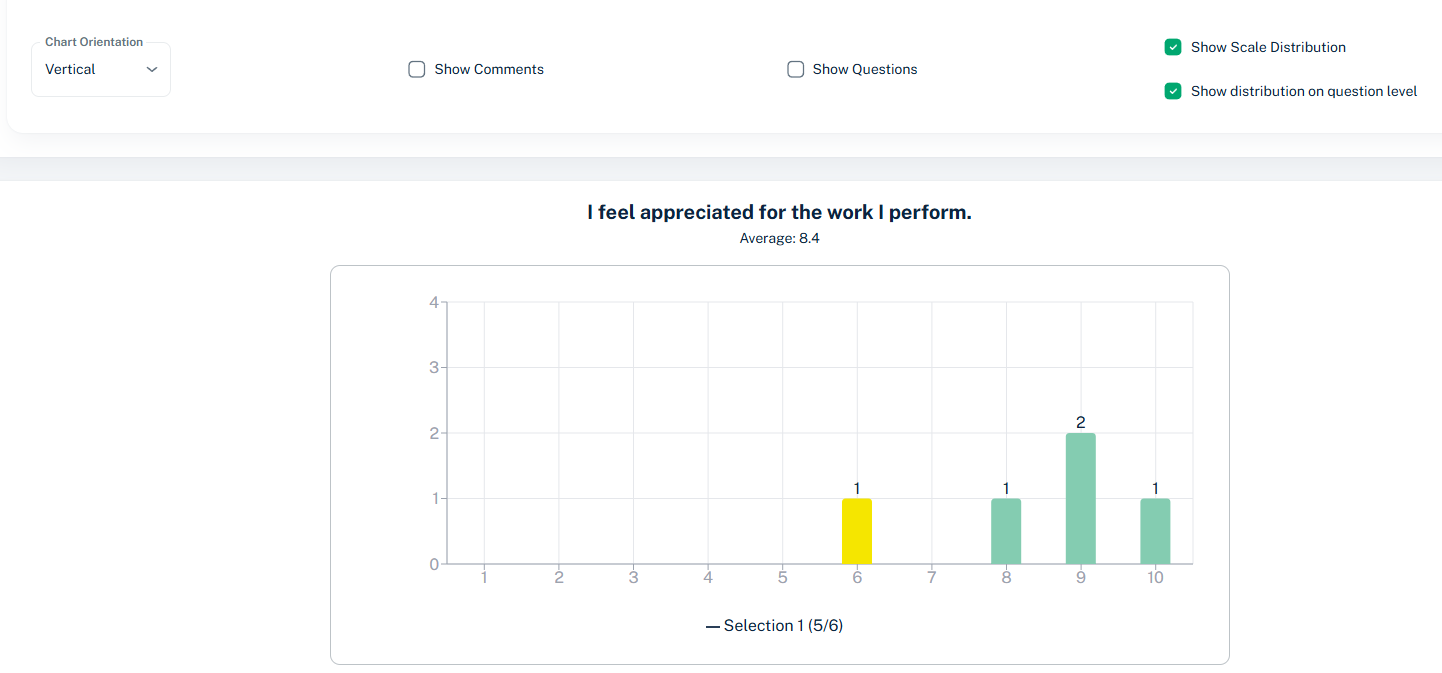Click the green bar at score 8
Image resolution: width=1442 pixels, height=673 pixels.
pyautogui.click(x=1006, y=531)
